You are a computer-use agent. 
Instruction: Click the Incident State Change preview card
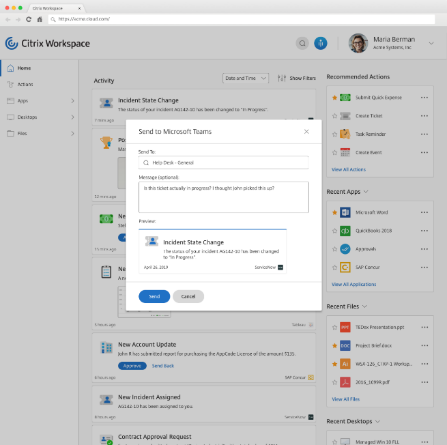point(213,252)
